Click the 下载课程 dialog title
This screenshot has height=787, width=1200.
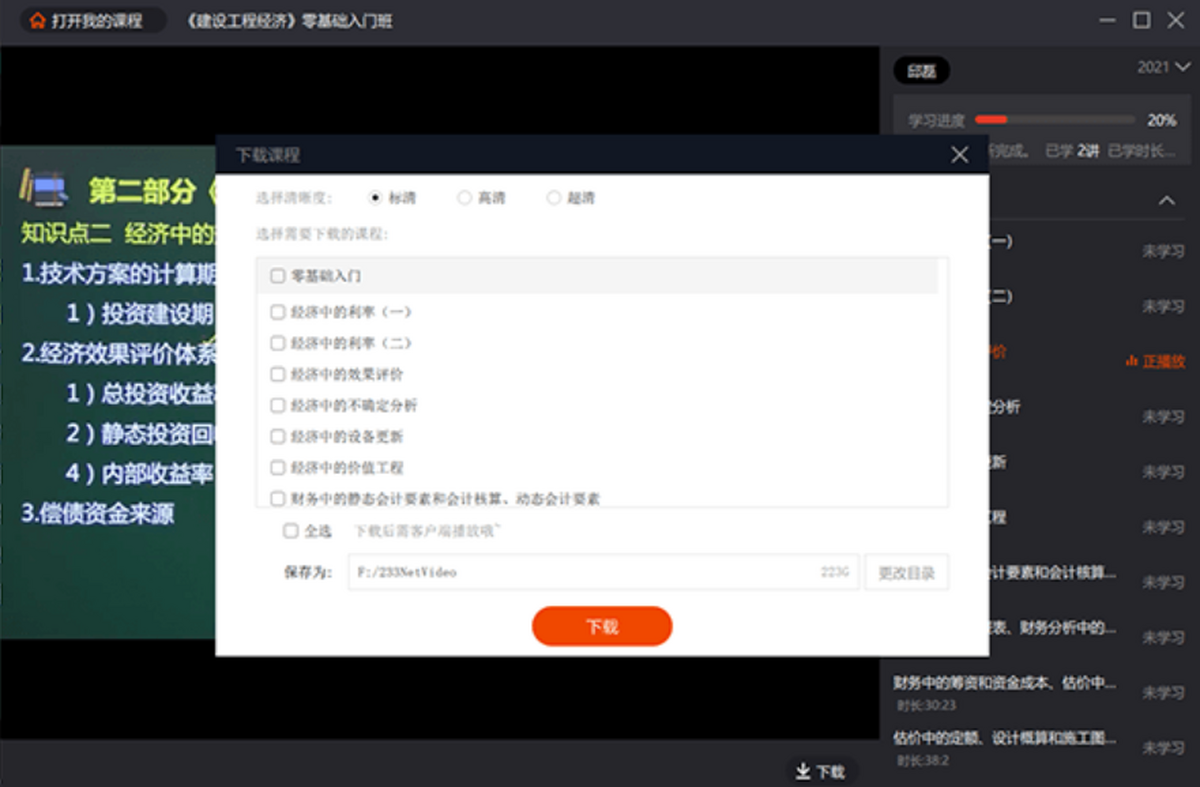click(268, 155)
